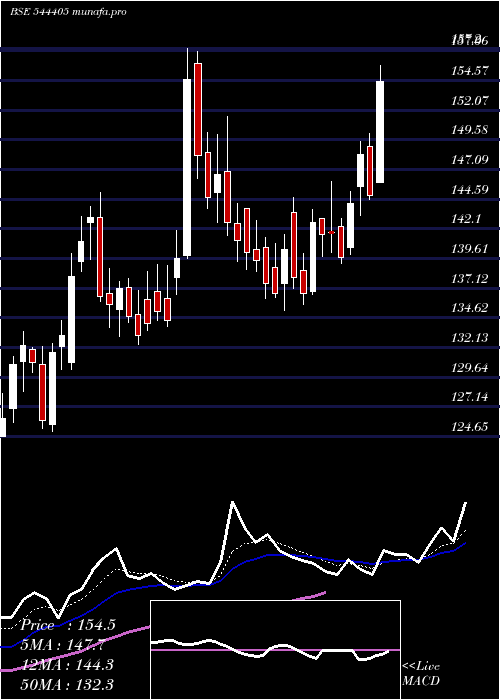Screen dimensions: 500x700
Task: Click the 152.07 price axis label
Action: point(470,100)
